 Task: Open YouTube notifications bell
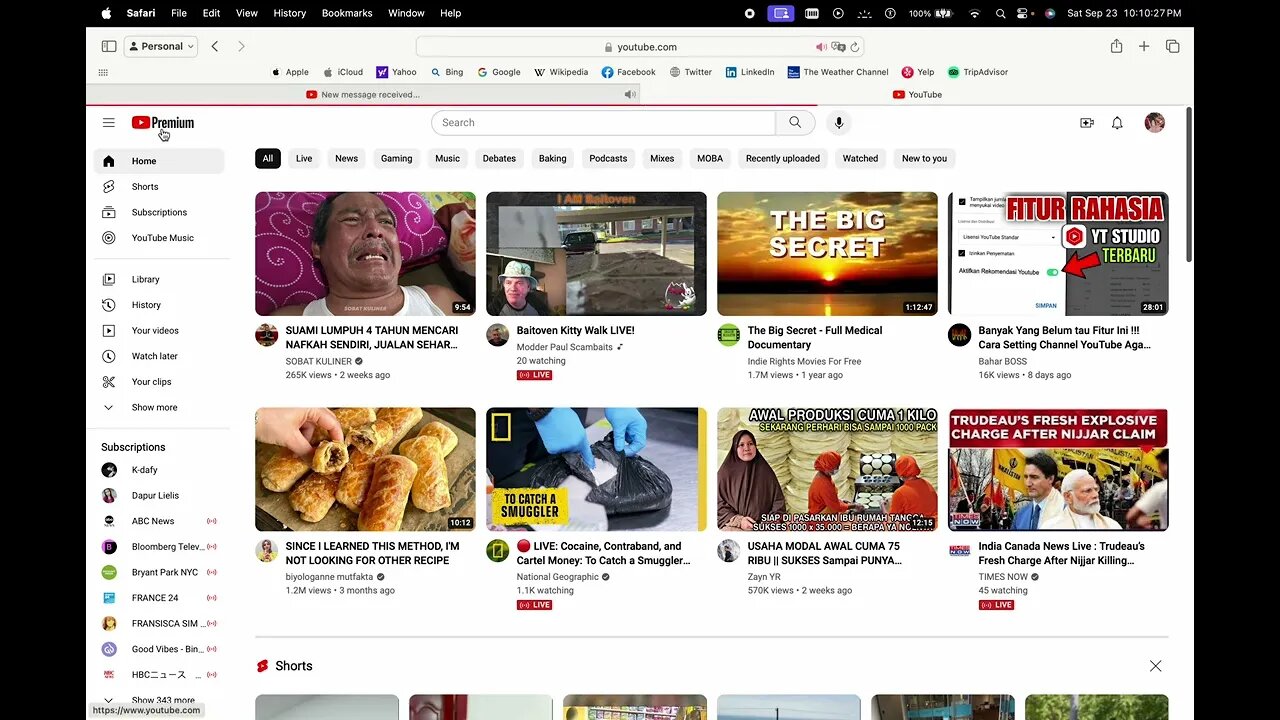tap(1118, 123)
